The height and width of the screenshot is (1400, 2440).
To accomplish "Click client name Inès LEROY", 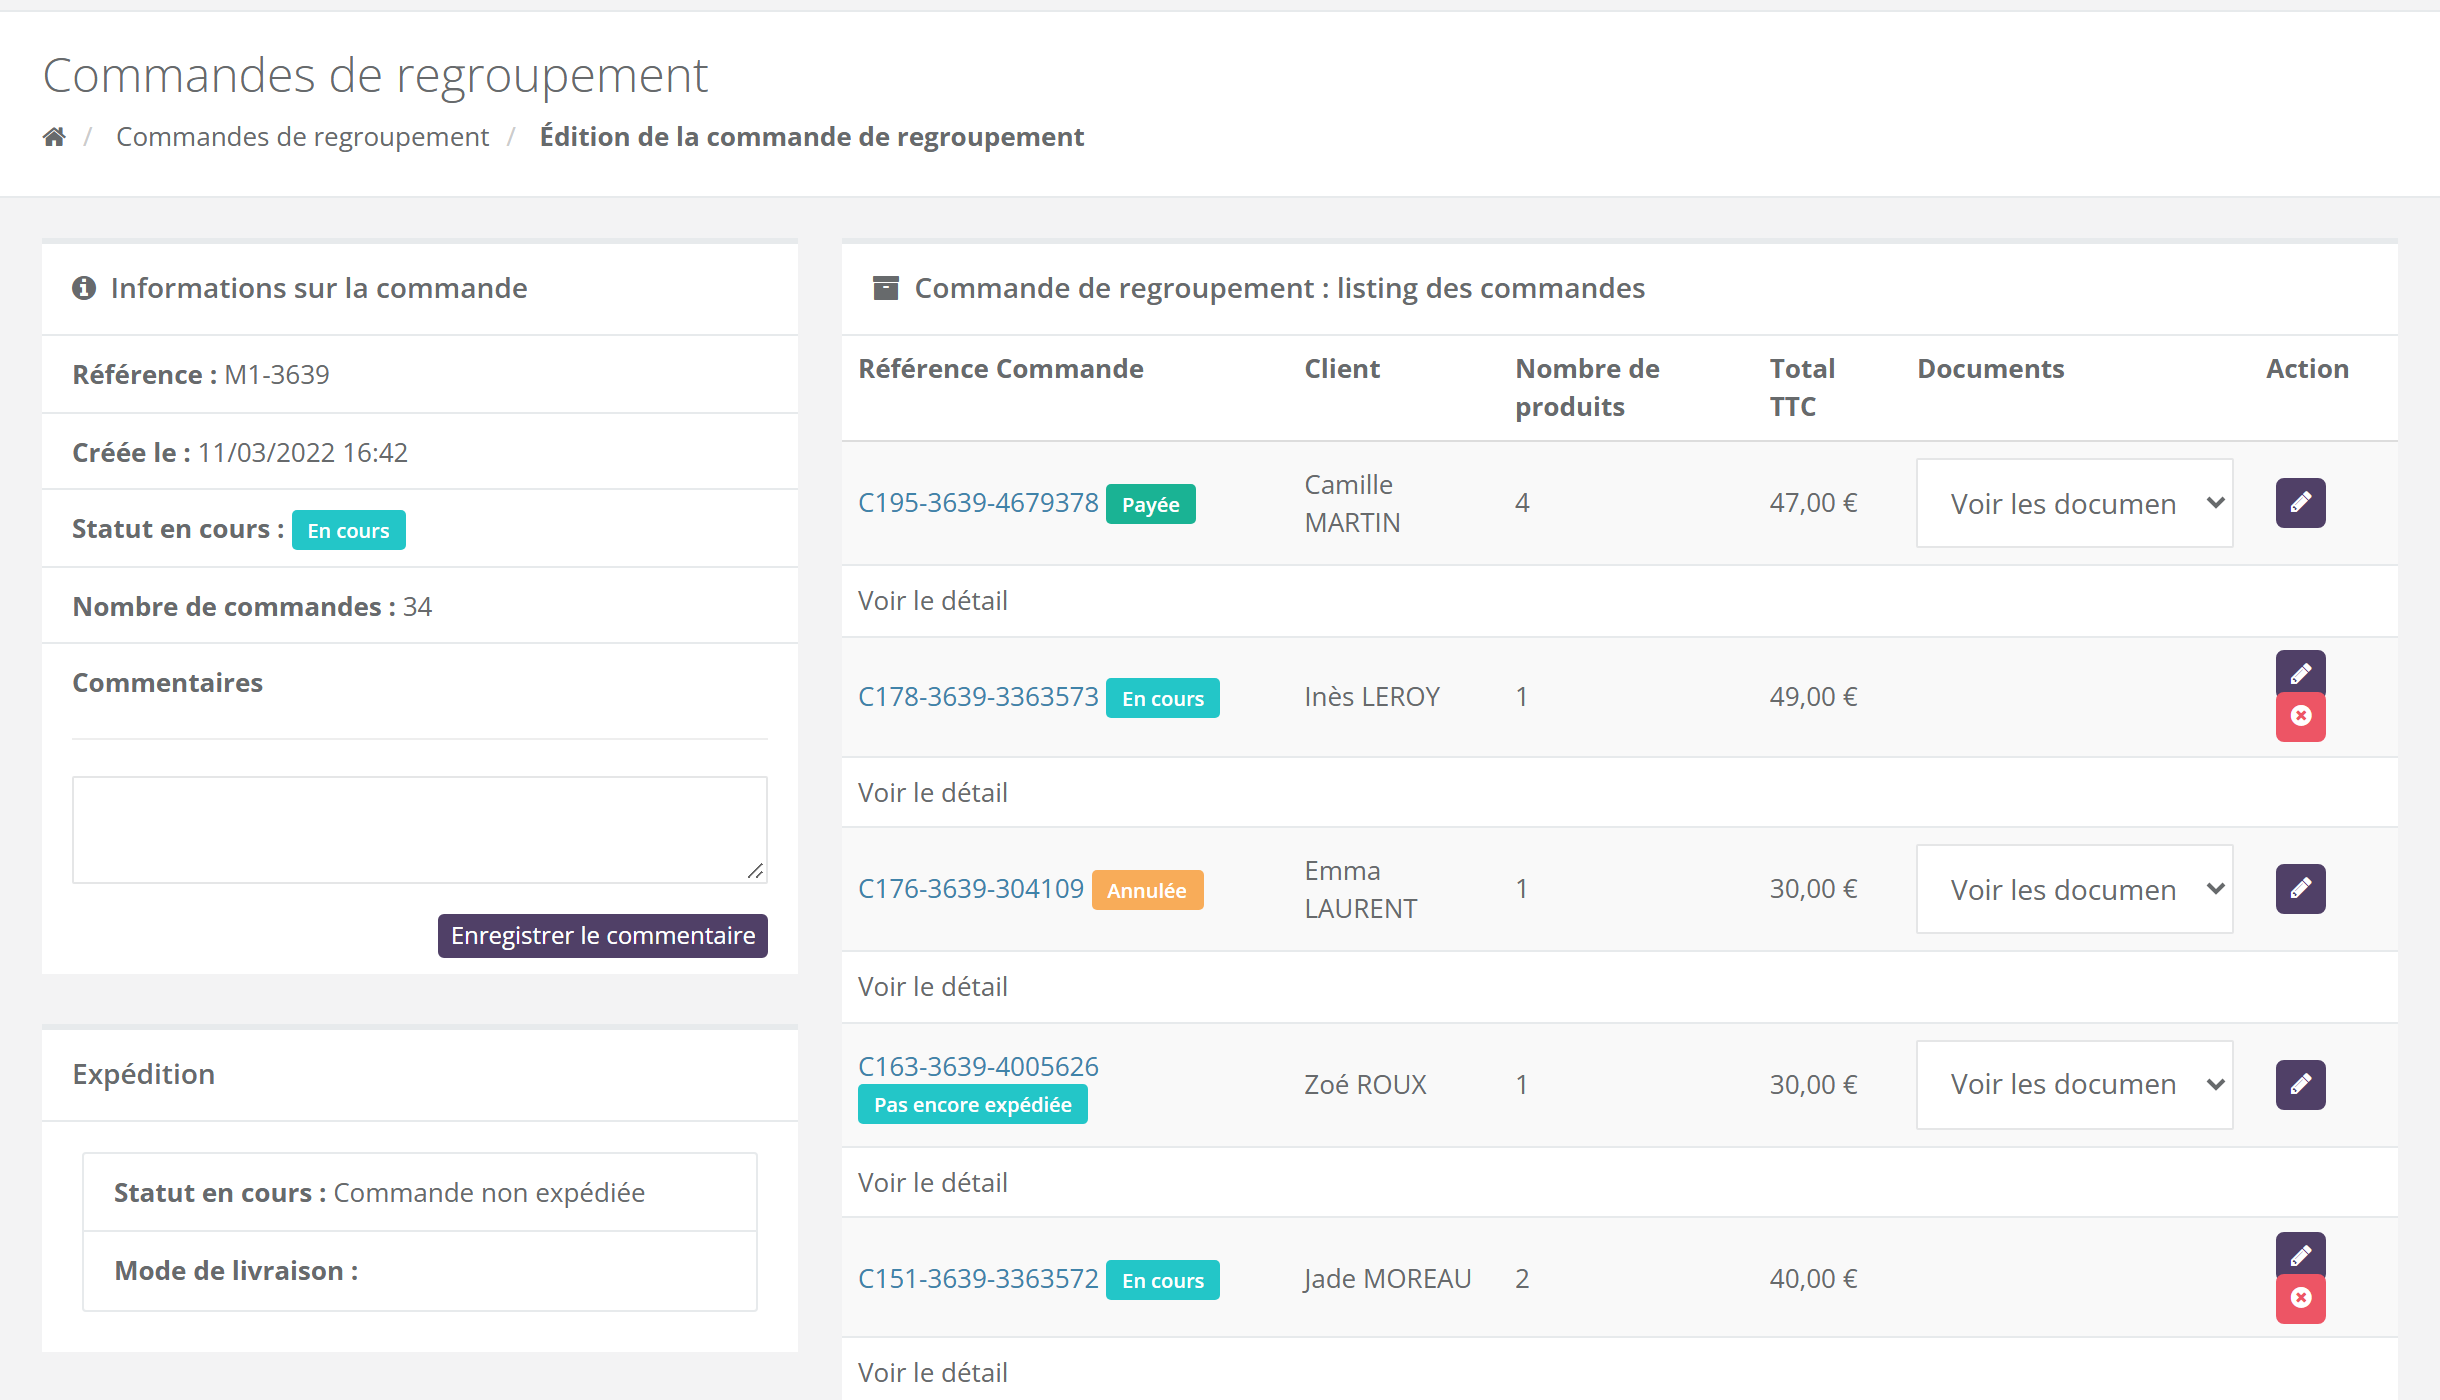I will point(1372,697).
